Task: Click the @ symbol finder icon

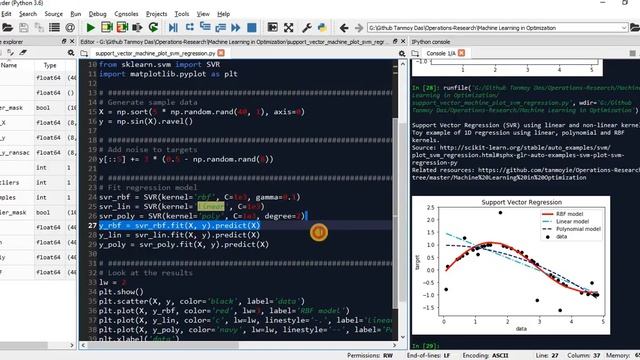Action: click(70, 28)
